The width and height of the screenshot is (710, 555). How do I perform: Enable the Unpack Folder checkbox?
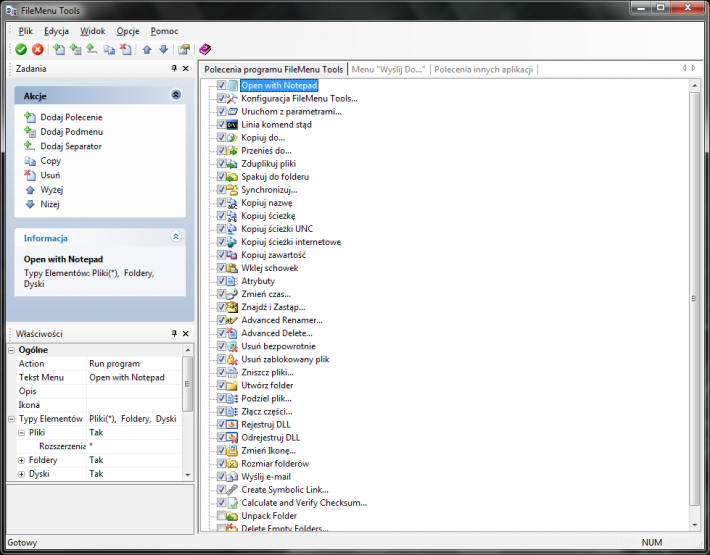pos(221,516)
